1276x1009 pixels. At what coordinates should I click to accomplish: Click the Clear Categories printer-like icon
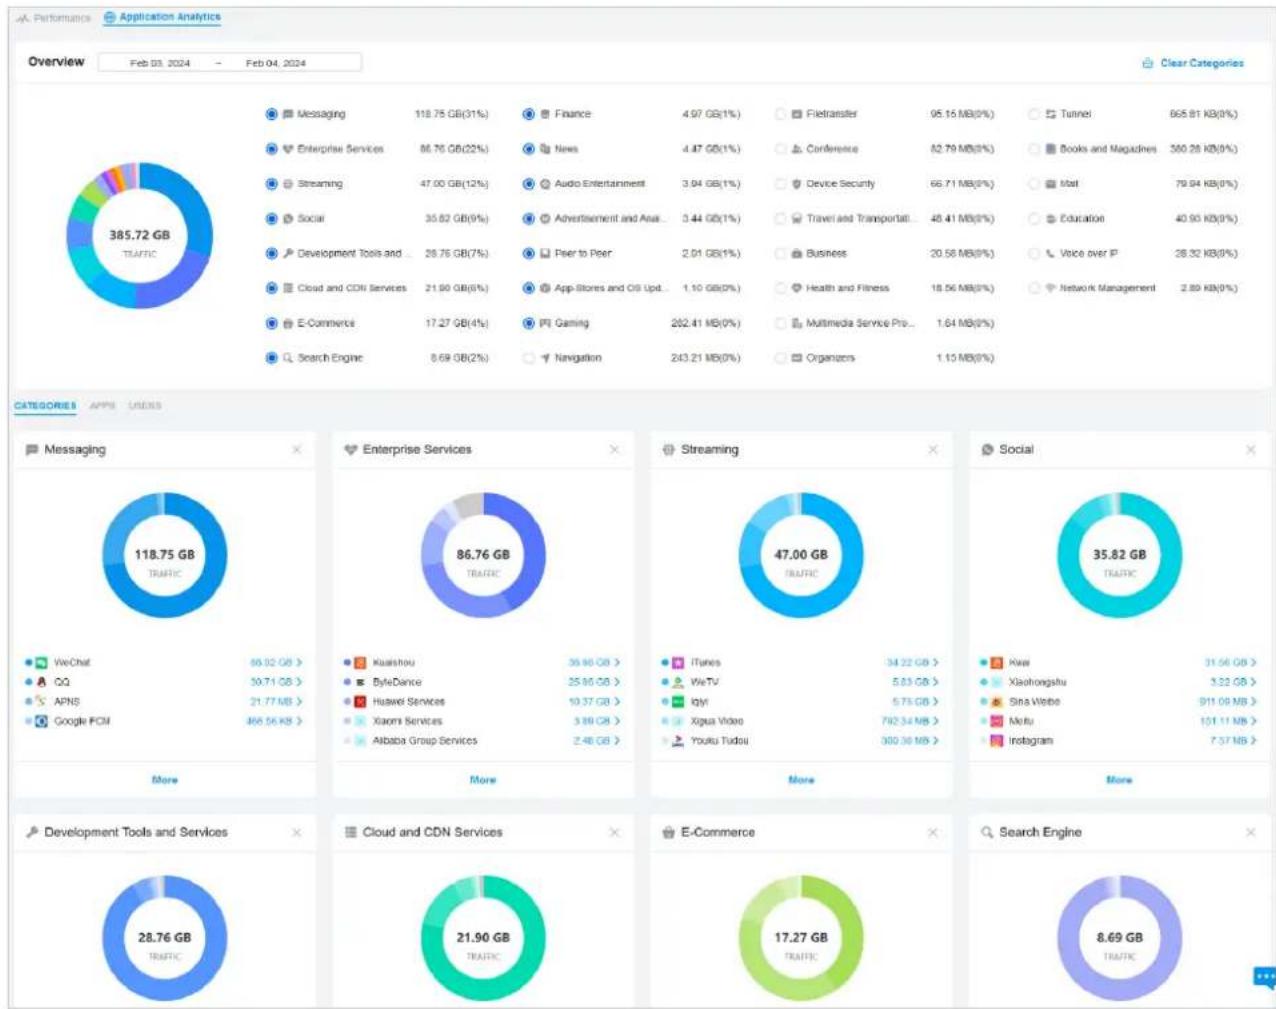(1148, 63)
